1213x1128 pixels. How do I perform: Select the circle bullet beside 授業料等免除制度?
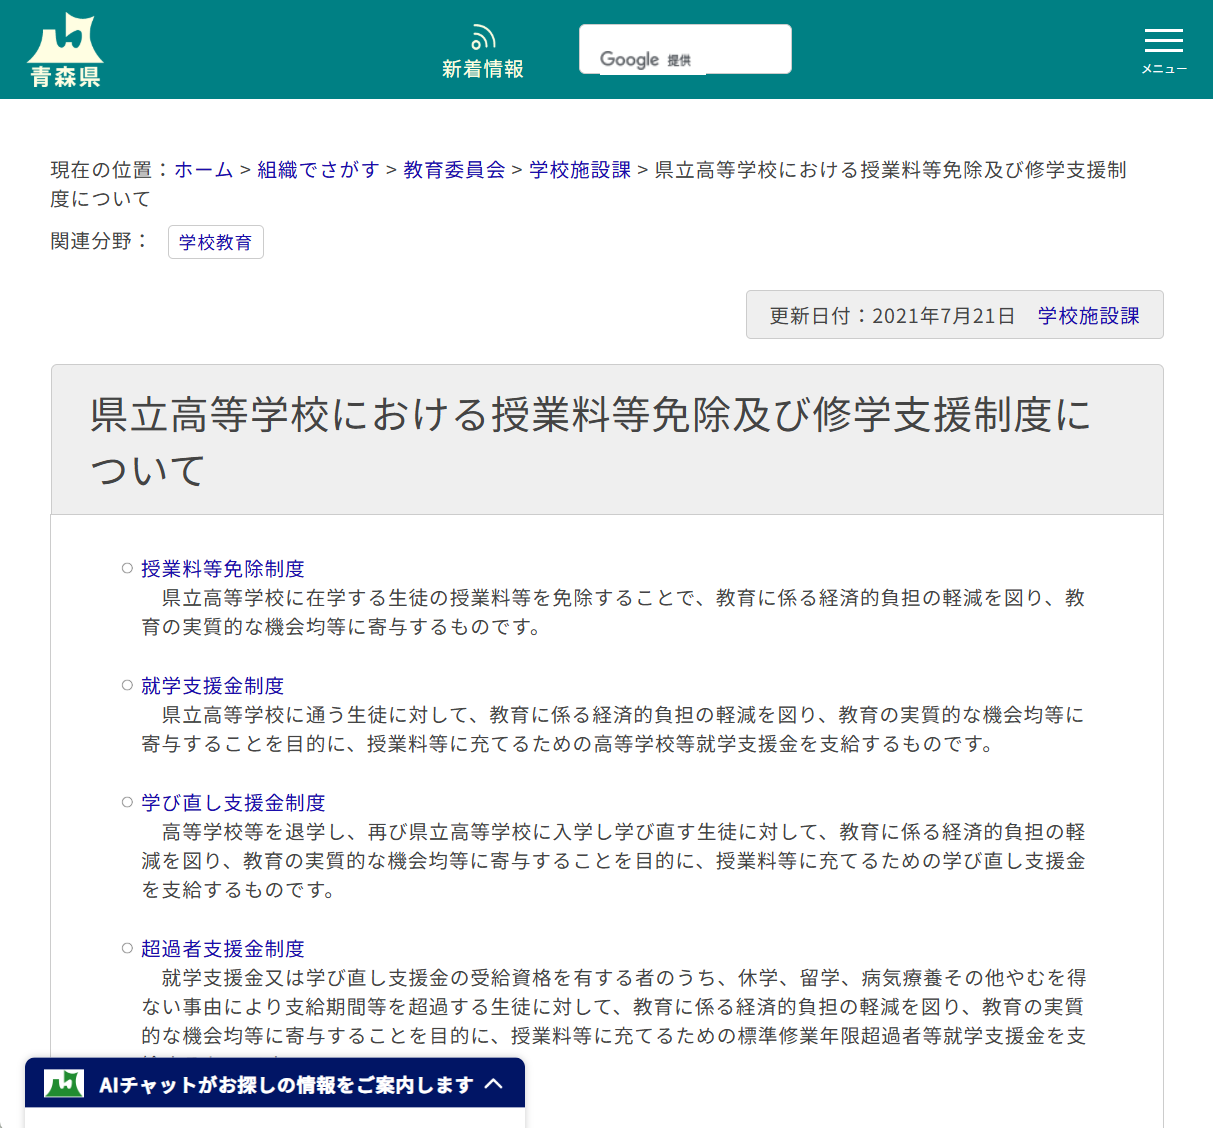coord(126,567)
